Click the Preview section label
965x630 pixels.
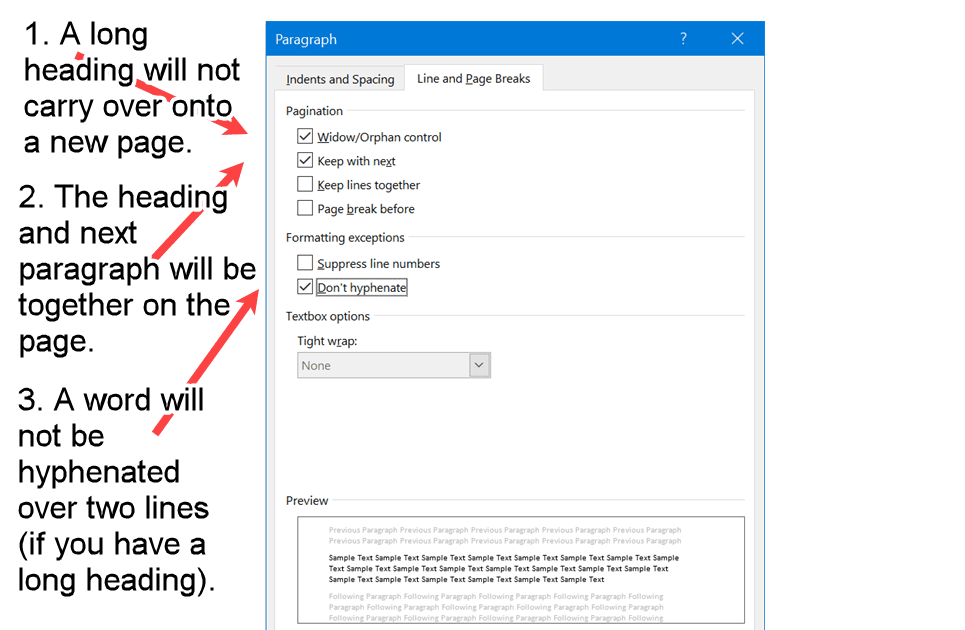(x=307, y=501)
